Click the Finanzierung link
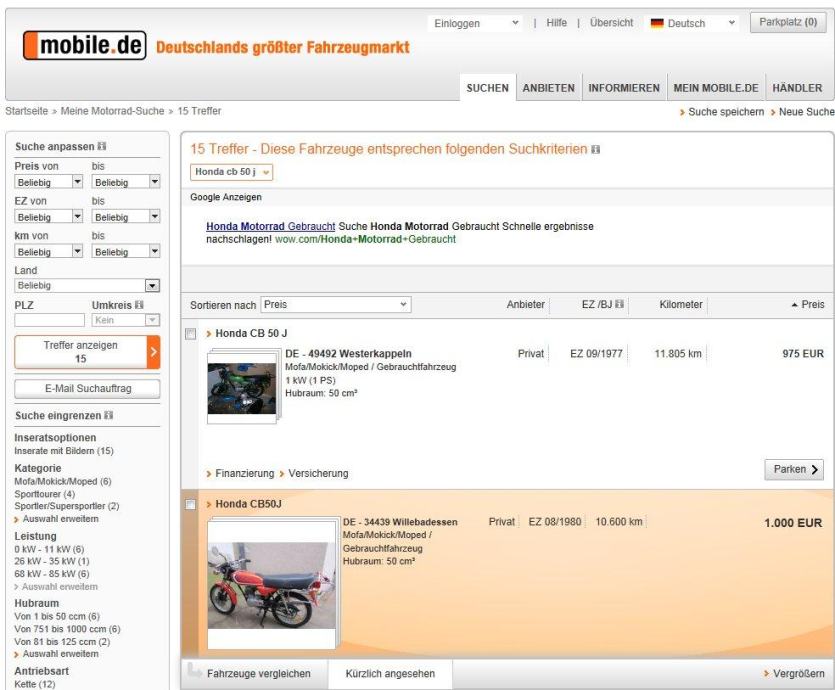 tap(244, 473)
